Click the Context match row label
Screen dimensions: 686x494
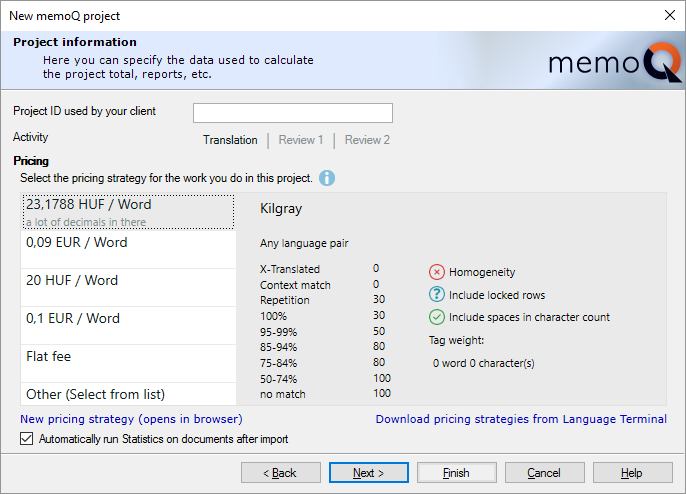pos(295,285)
